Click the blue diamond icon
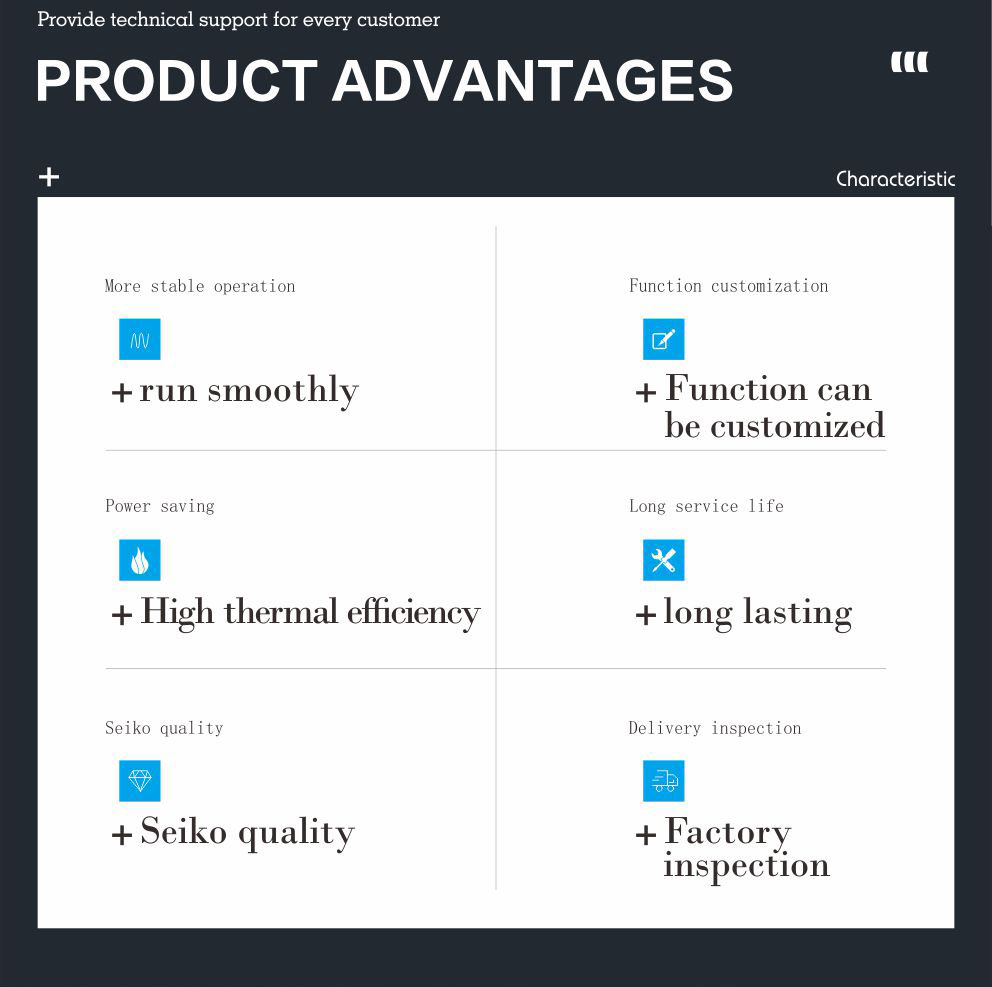 [139, 781]
